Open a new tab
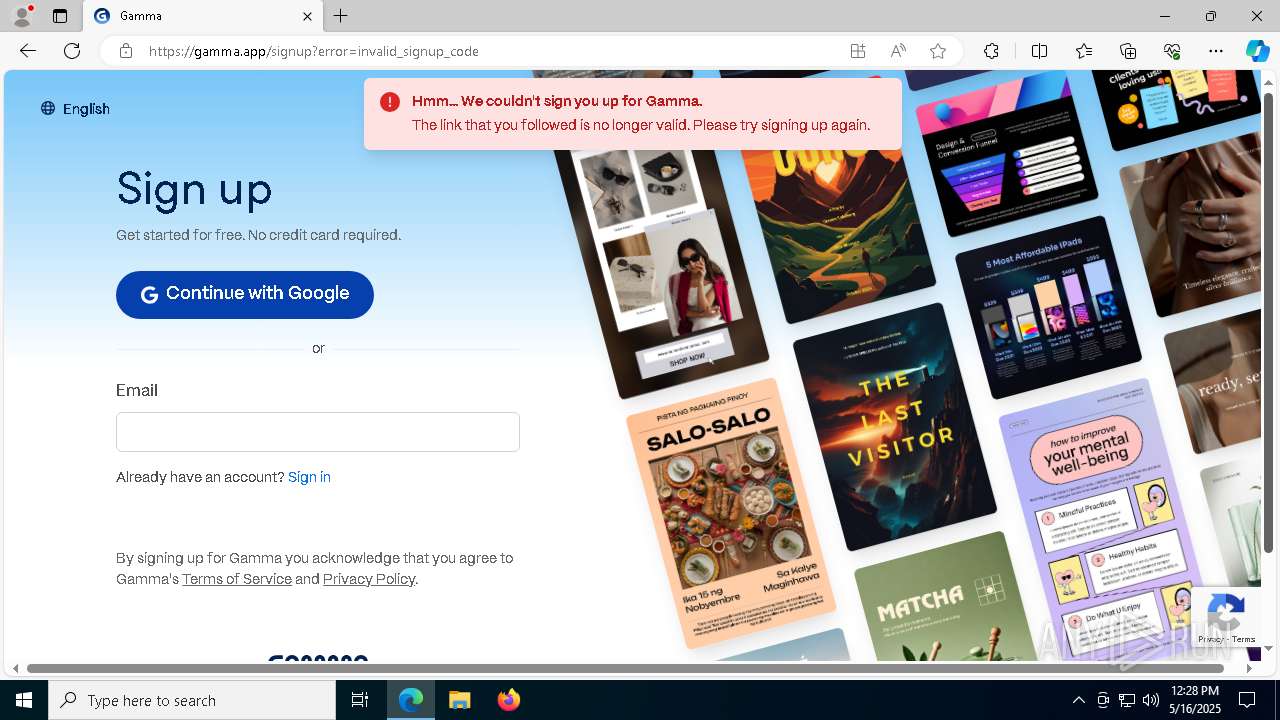The width and height of the screenshot is (1280, 720). click(341, 16)
